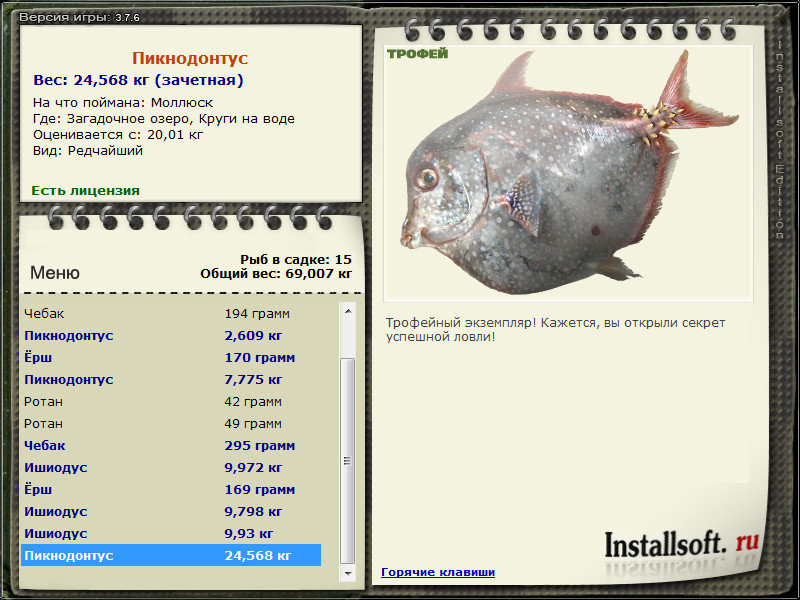Select Ишиодус 9,798 кг row

coord(171,511)
